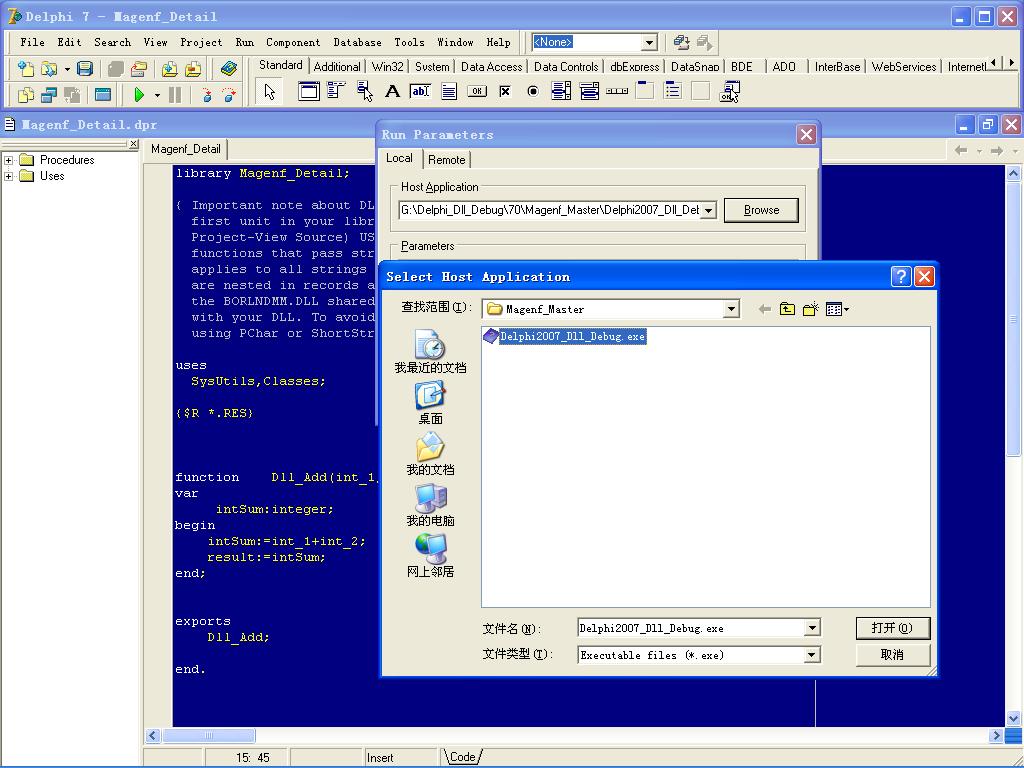Click the create new folder icon
This screenshot has height=768, width=1024.
click(x=810, y=309)
